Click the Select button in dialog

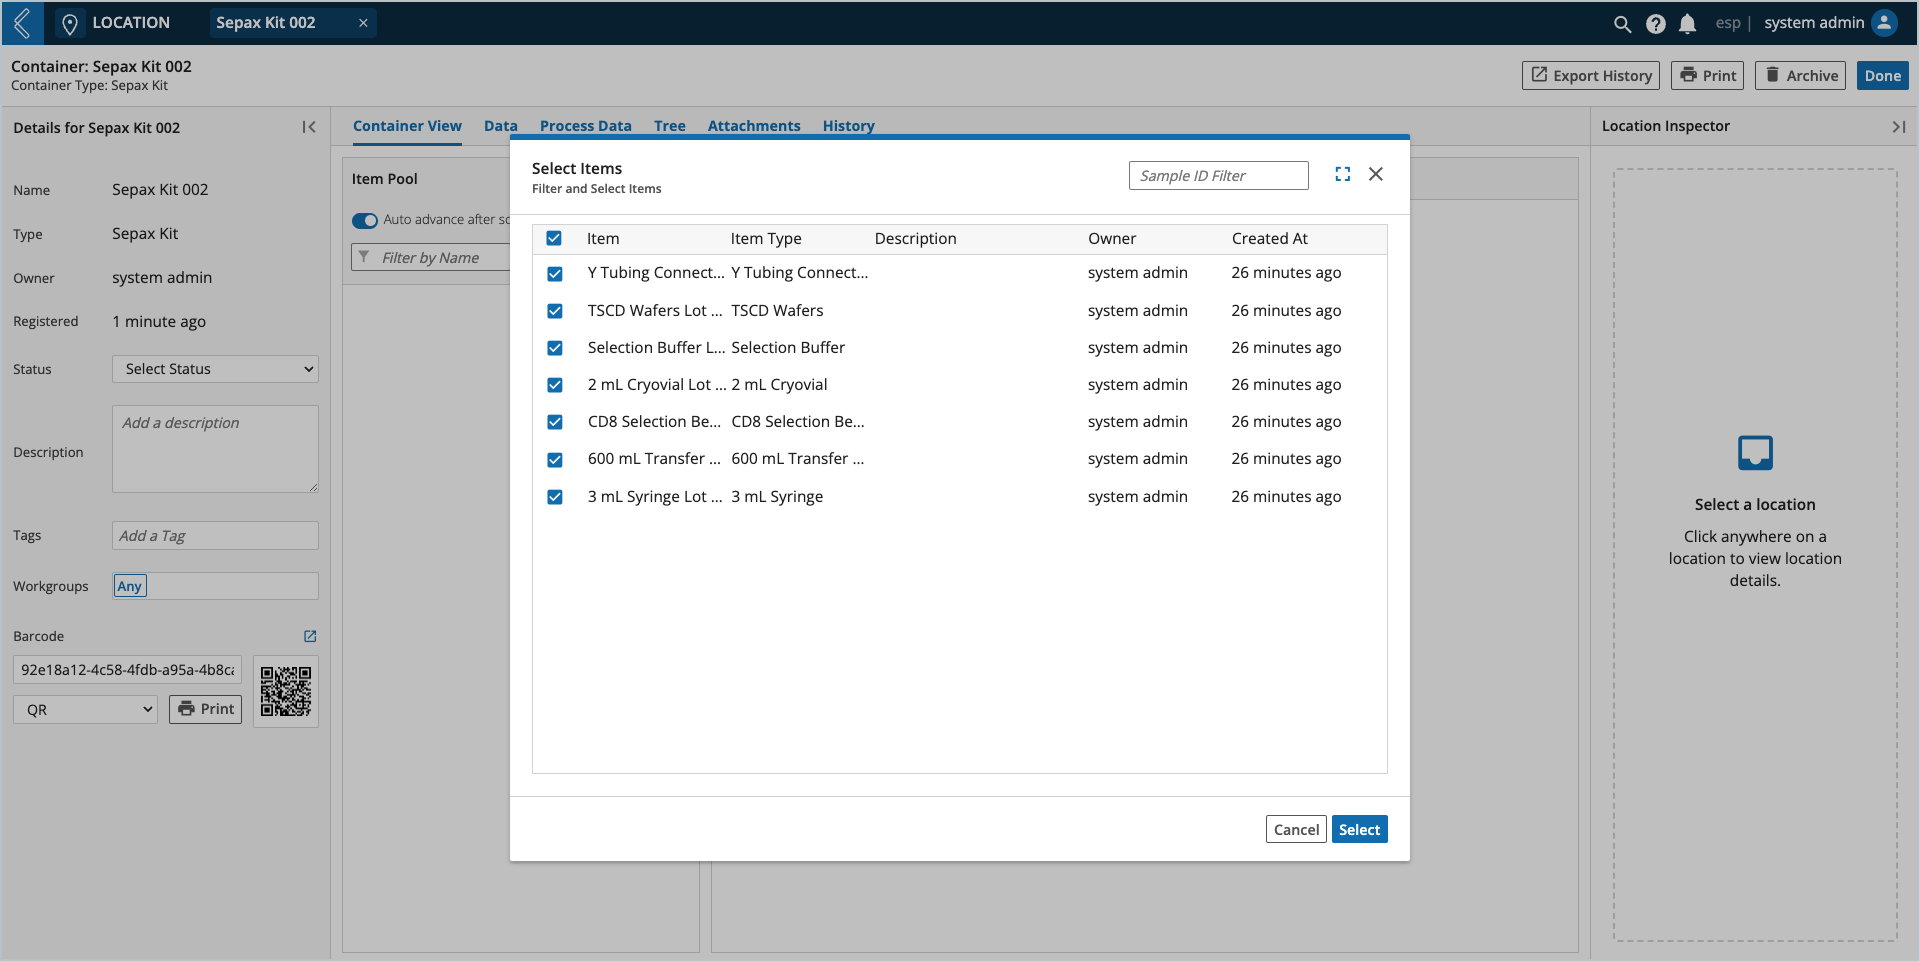[x=1359, y=829]
